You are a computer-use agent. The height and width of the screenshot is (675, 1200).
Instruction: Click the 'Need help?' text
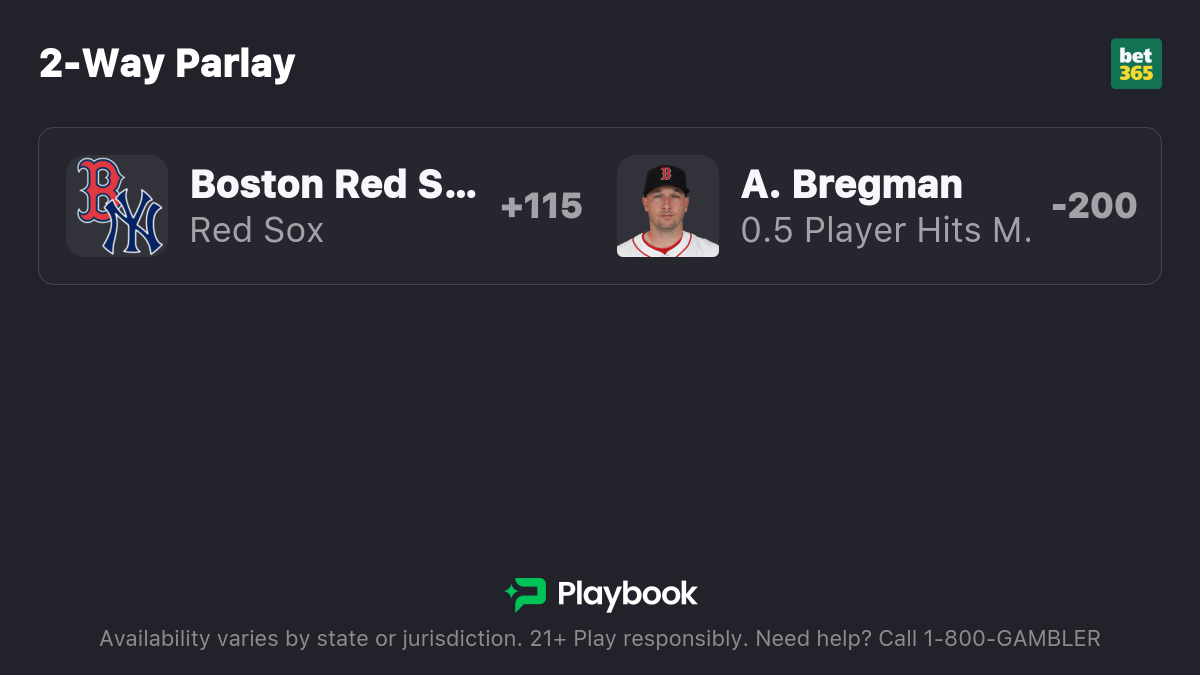coord(814,638)
